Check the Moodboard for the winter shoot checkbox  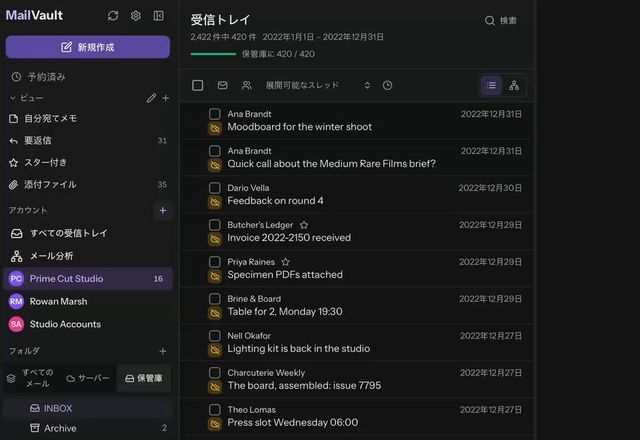215,114
